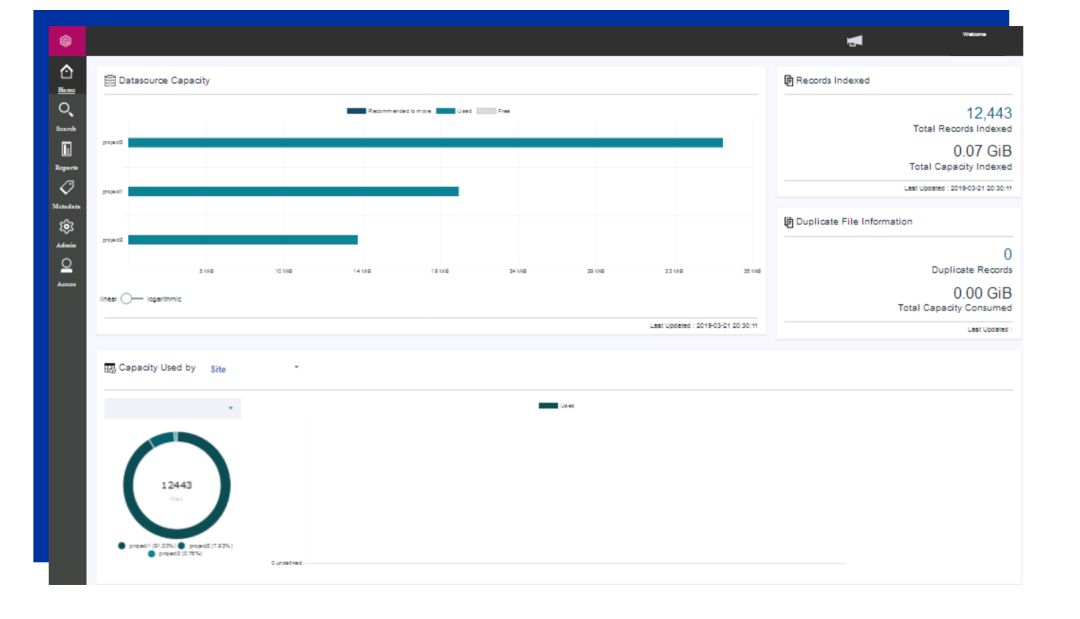The height and width of the screenshot is (619, 1080).
Task: Click the 'logarithmic' label
Action: click(164, 299)
